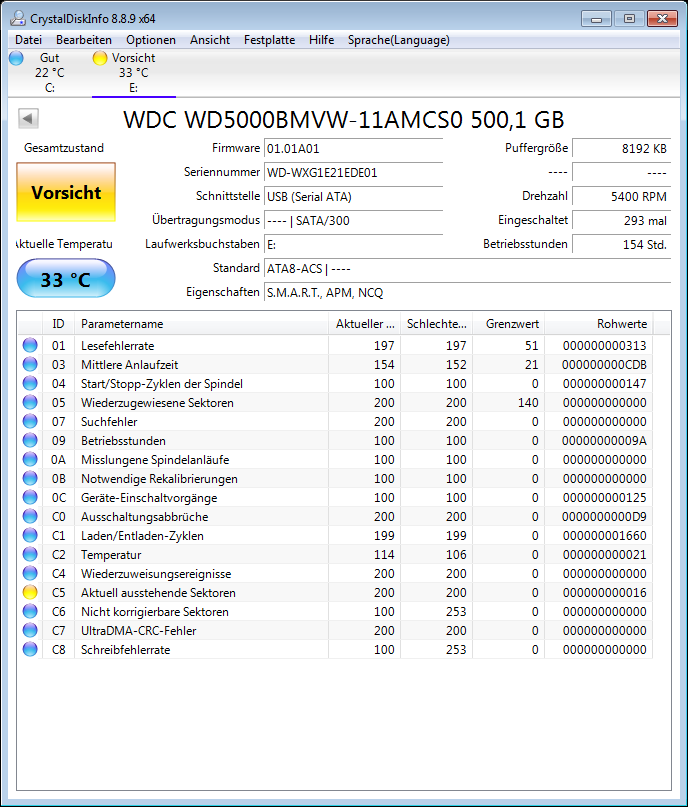The image size is (688, 807).
Task: Click the status orb for Misslungene Spindelanläufe
Action: point(30,460)
